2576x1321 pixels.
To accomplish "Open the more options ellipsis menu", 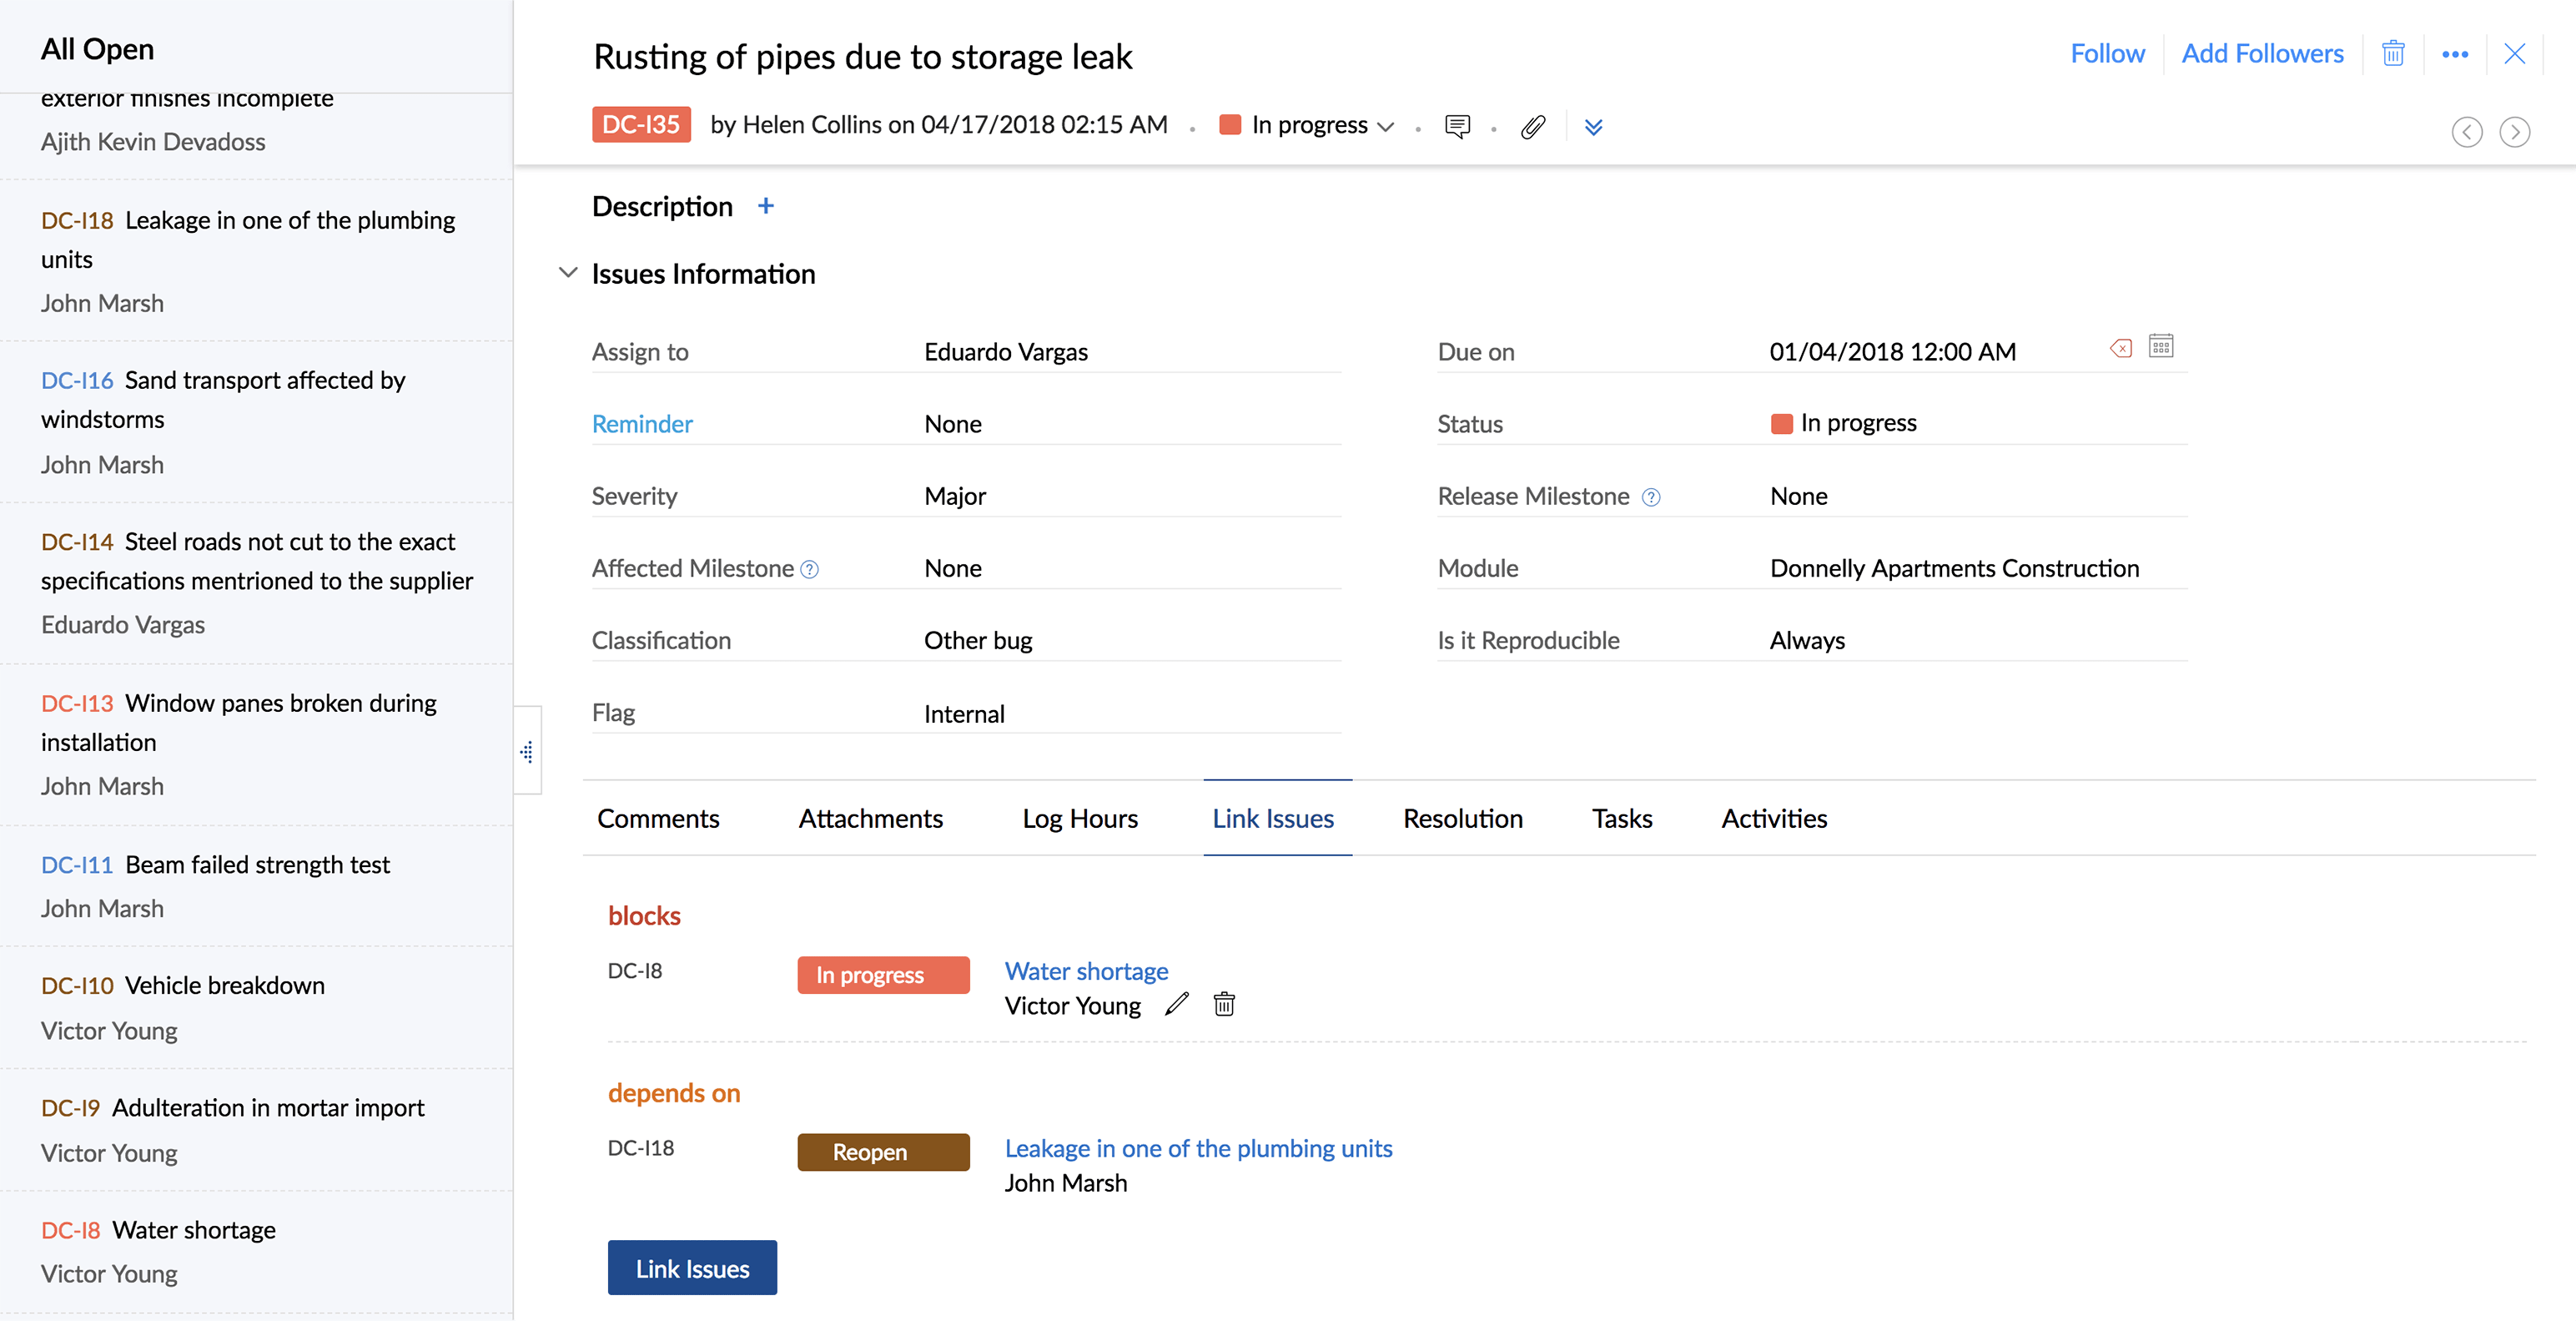I will [2456, 54].
